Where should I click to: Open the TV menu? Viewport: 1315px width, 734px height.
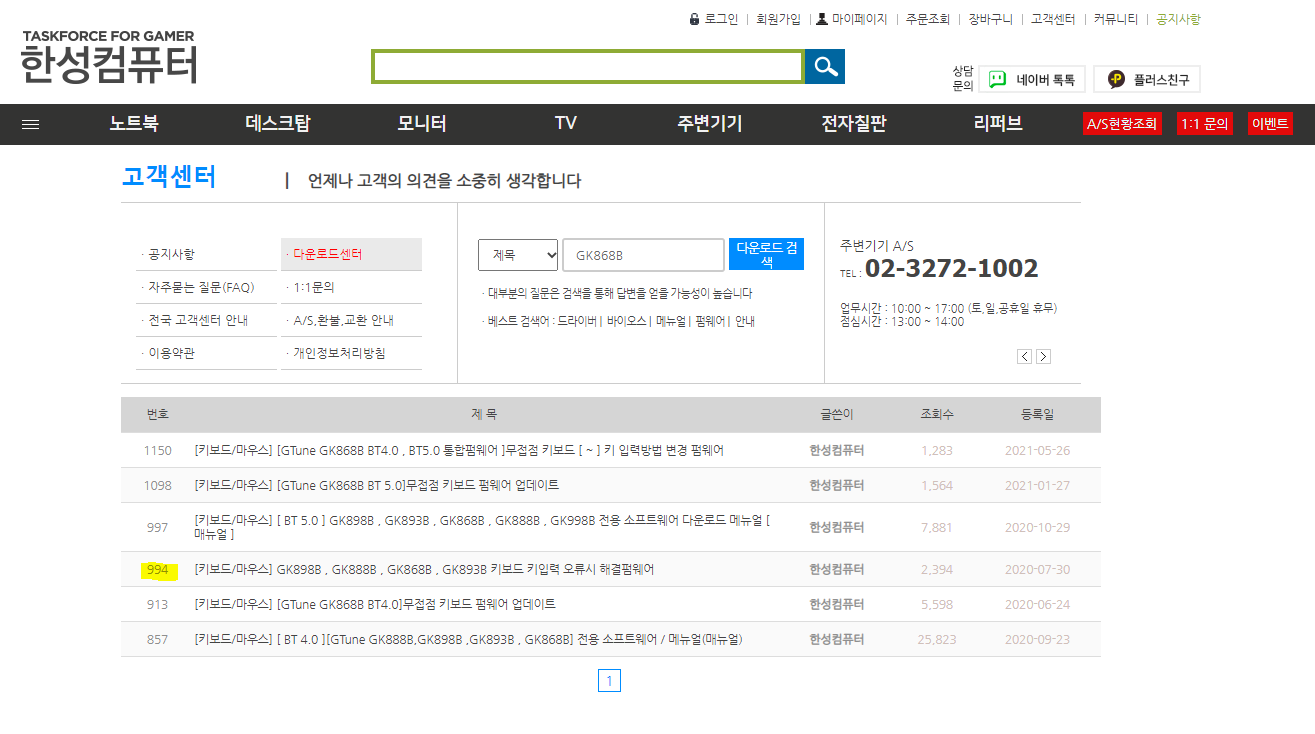click(566, 124)
